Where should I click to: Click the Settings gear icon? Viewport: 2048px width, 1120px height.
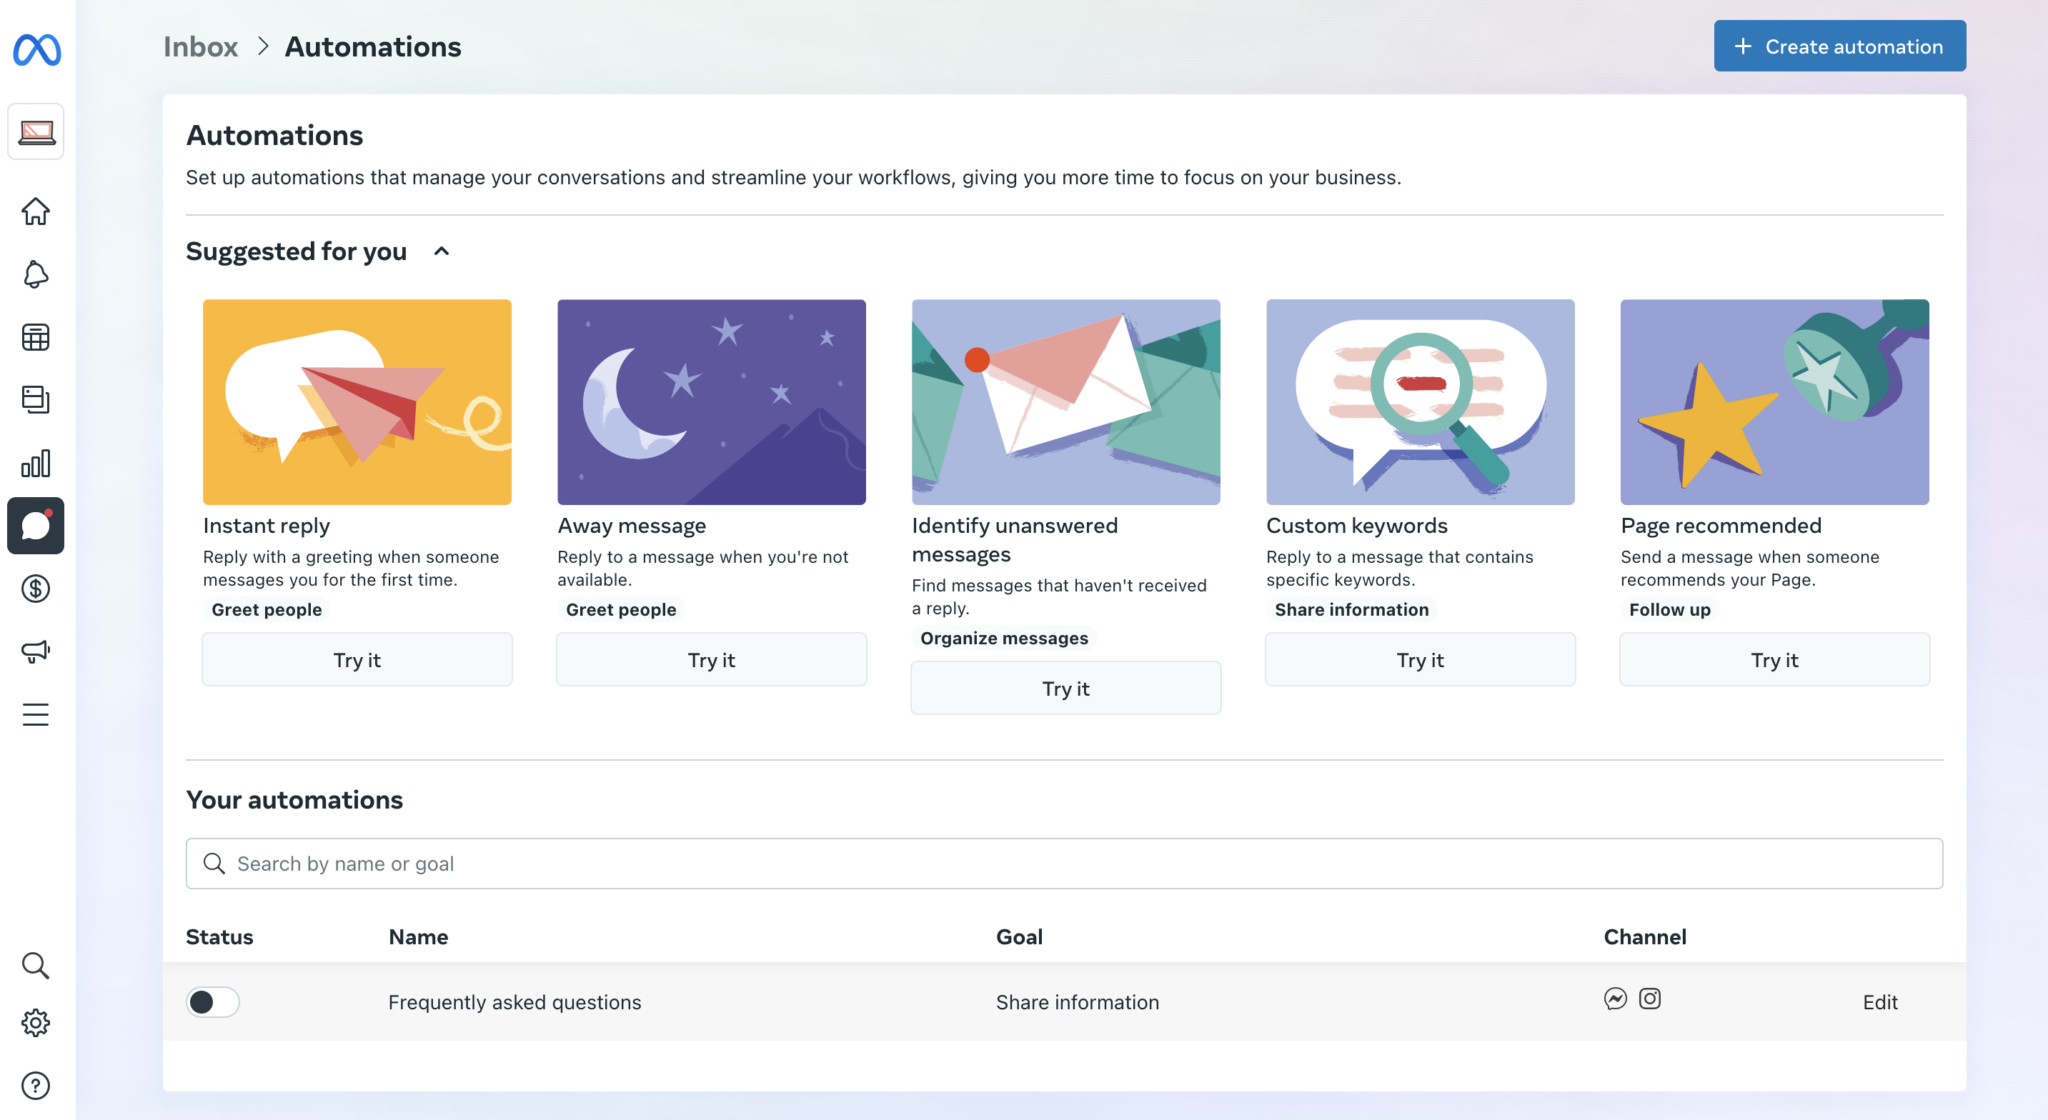[x=36, y=1023]
